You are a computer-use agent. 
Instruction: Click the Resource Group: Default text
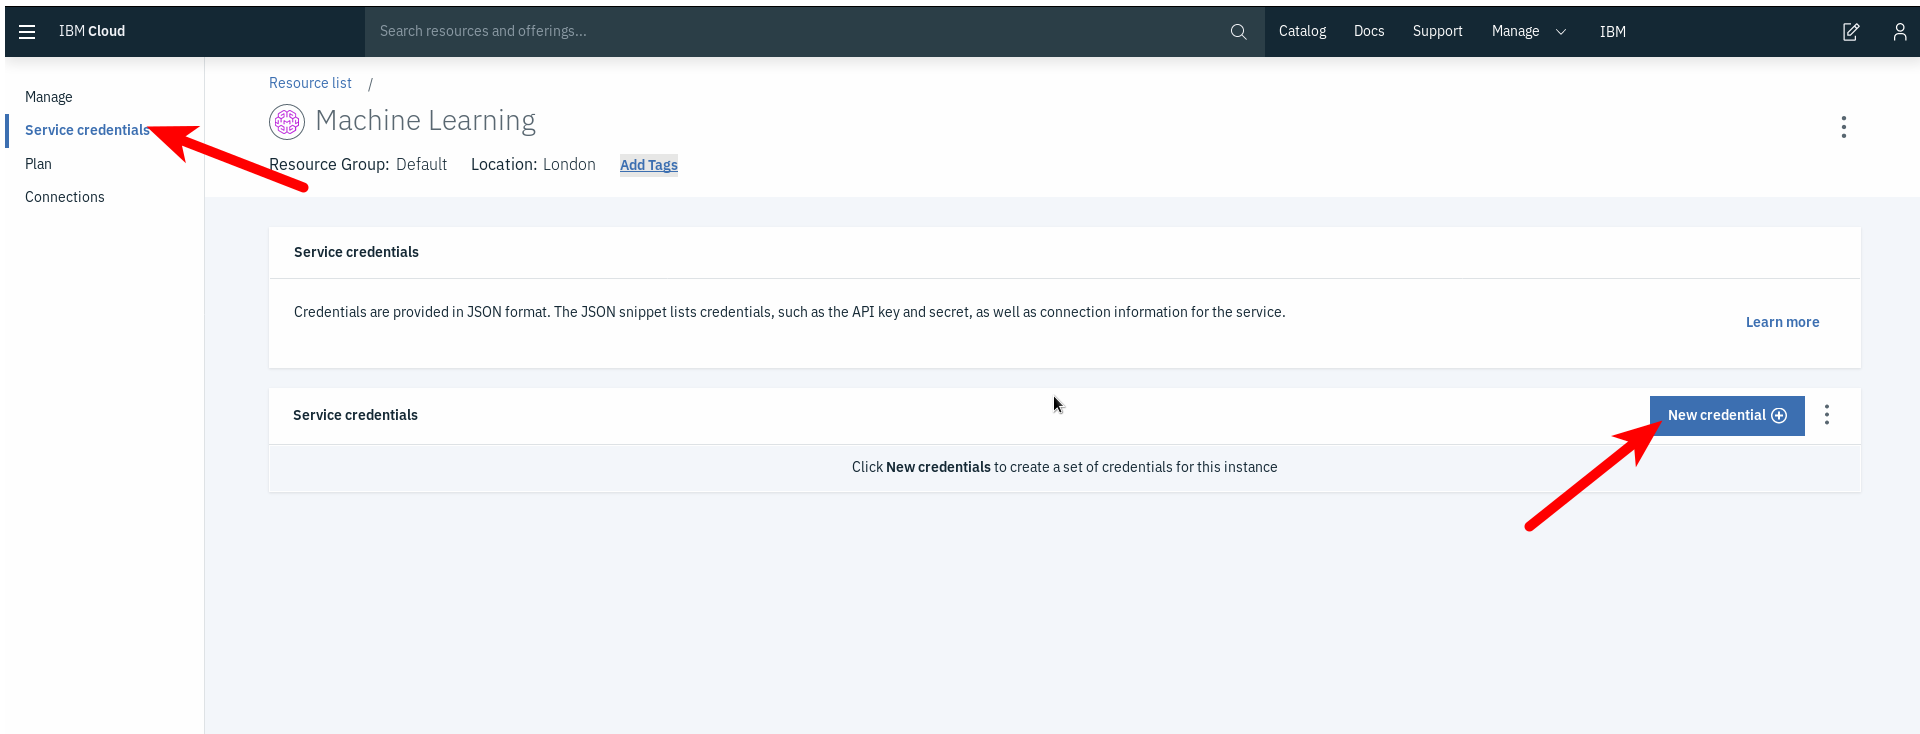click(358, 164)
